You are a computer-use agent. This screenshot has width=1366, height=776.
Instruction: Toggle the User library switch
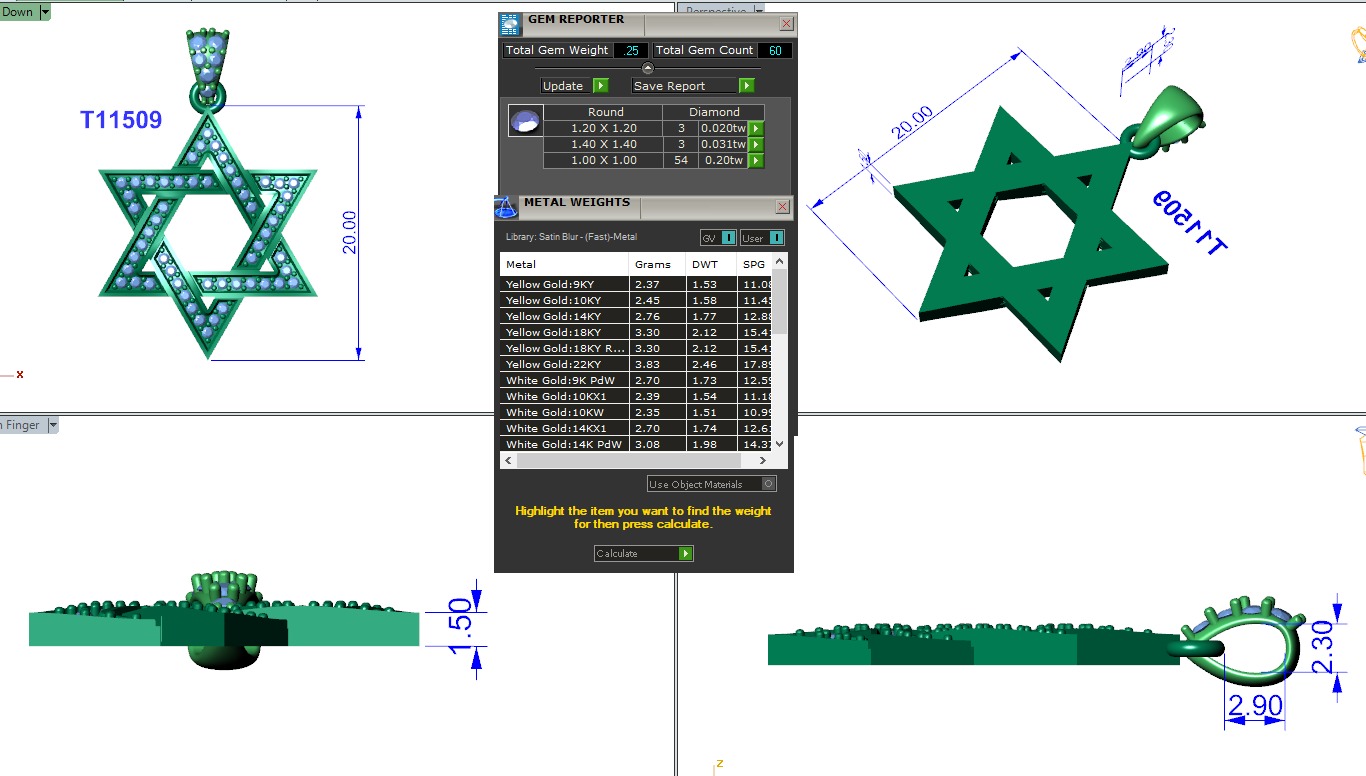776,238
